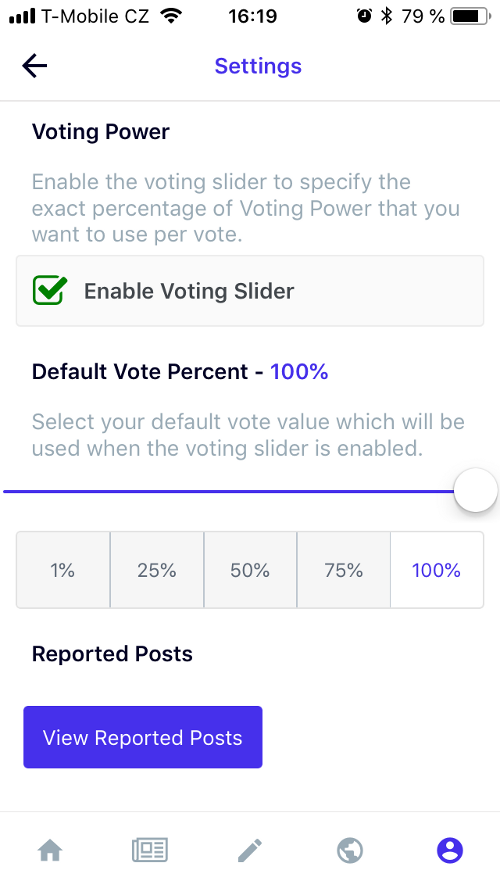Click the View Reported Posts button
This screenshot has width=500, height=888.
click(143, 737)
